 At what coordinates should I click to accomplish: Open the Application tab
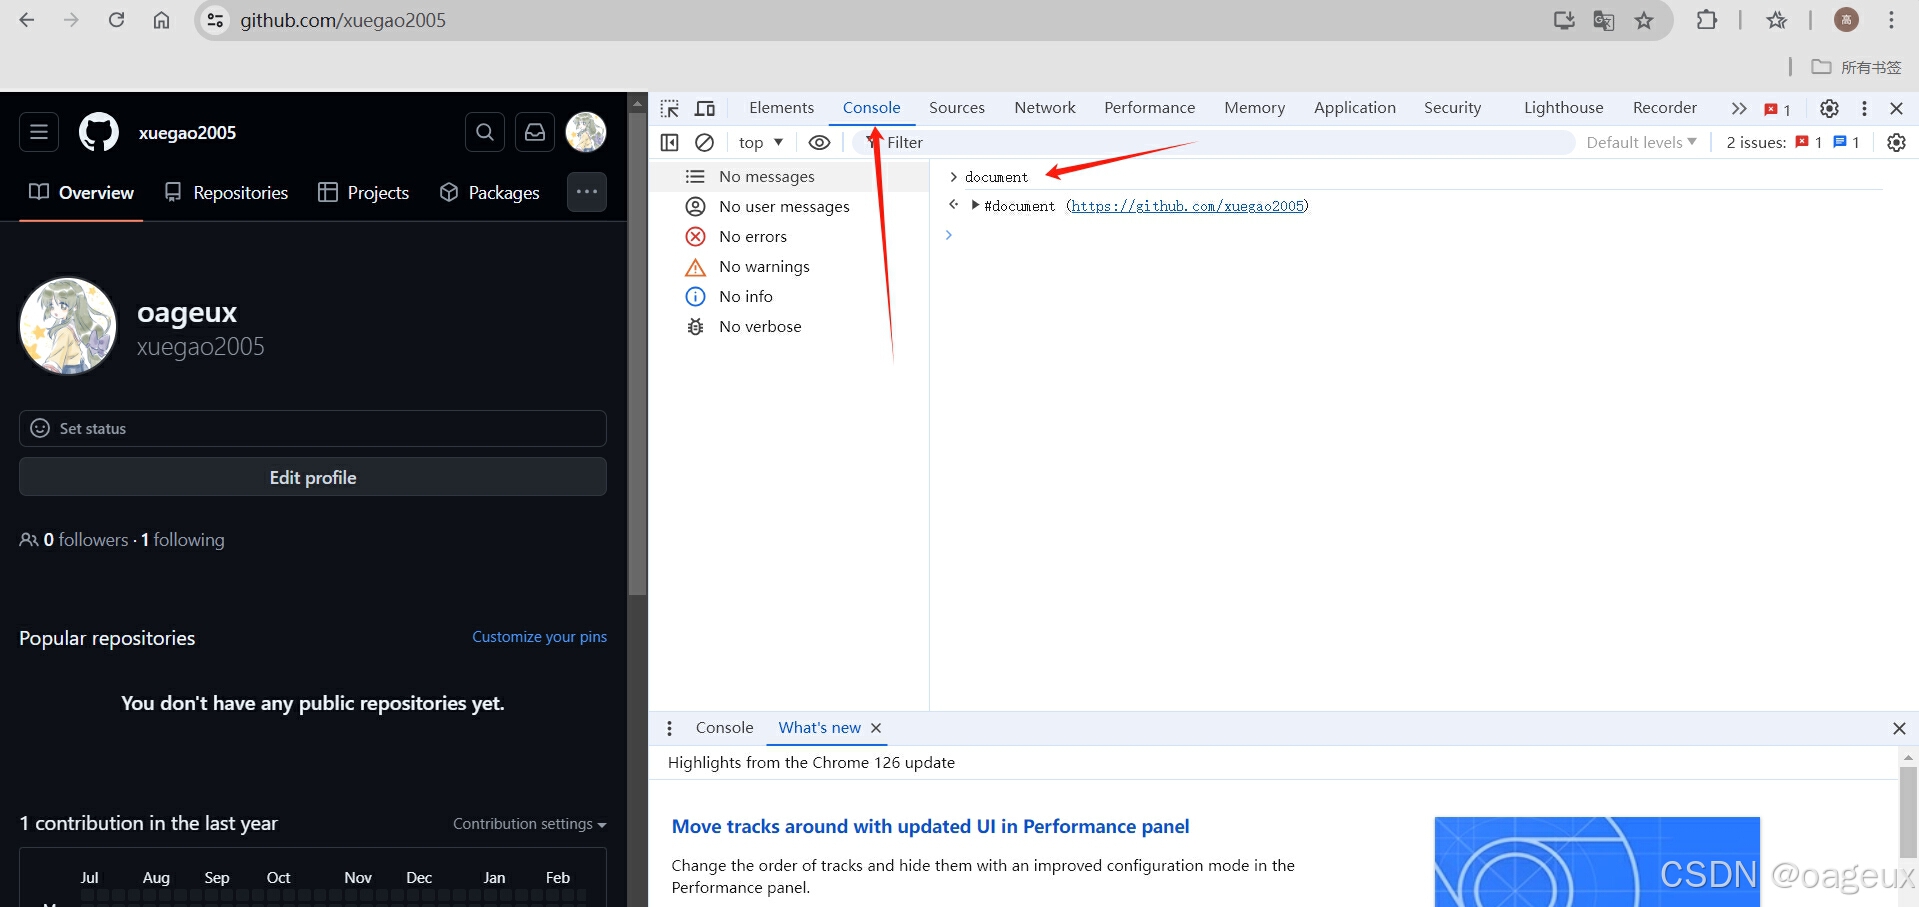pyautogui.click(x=1355, y=108)
